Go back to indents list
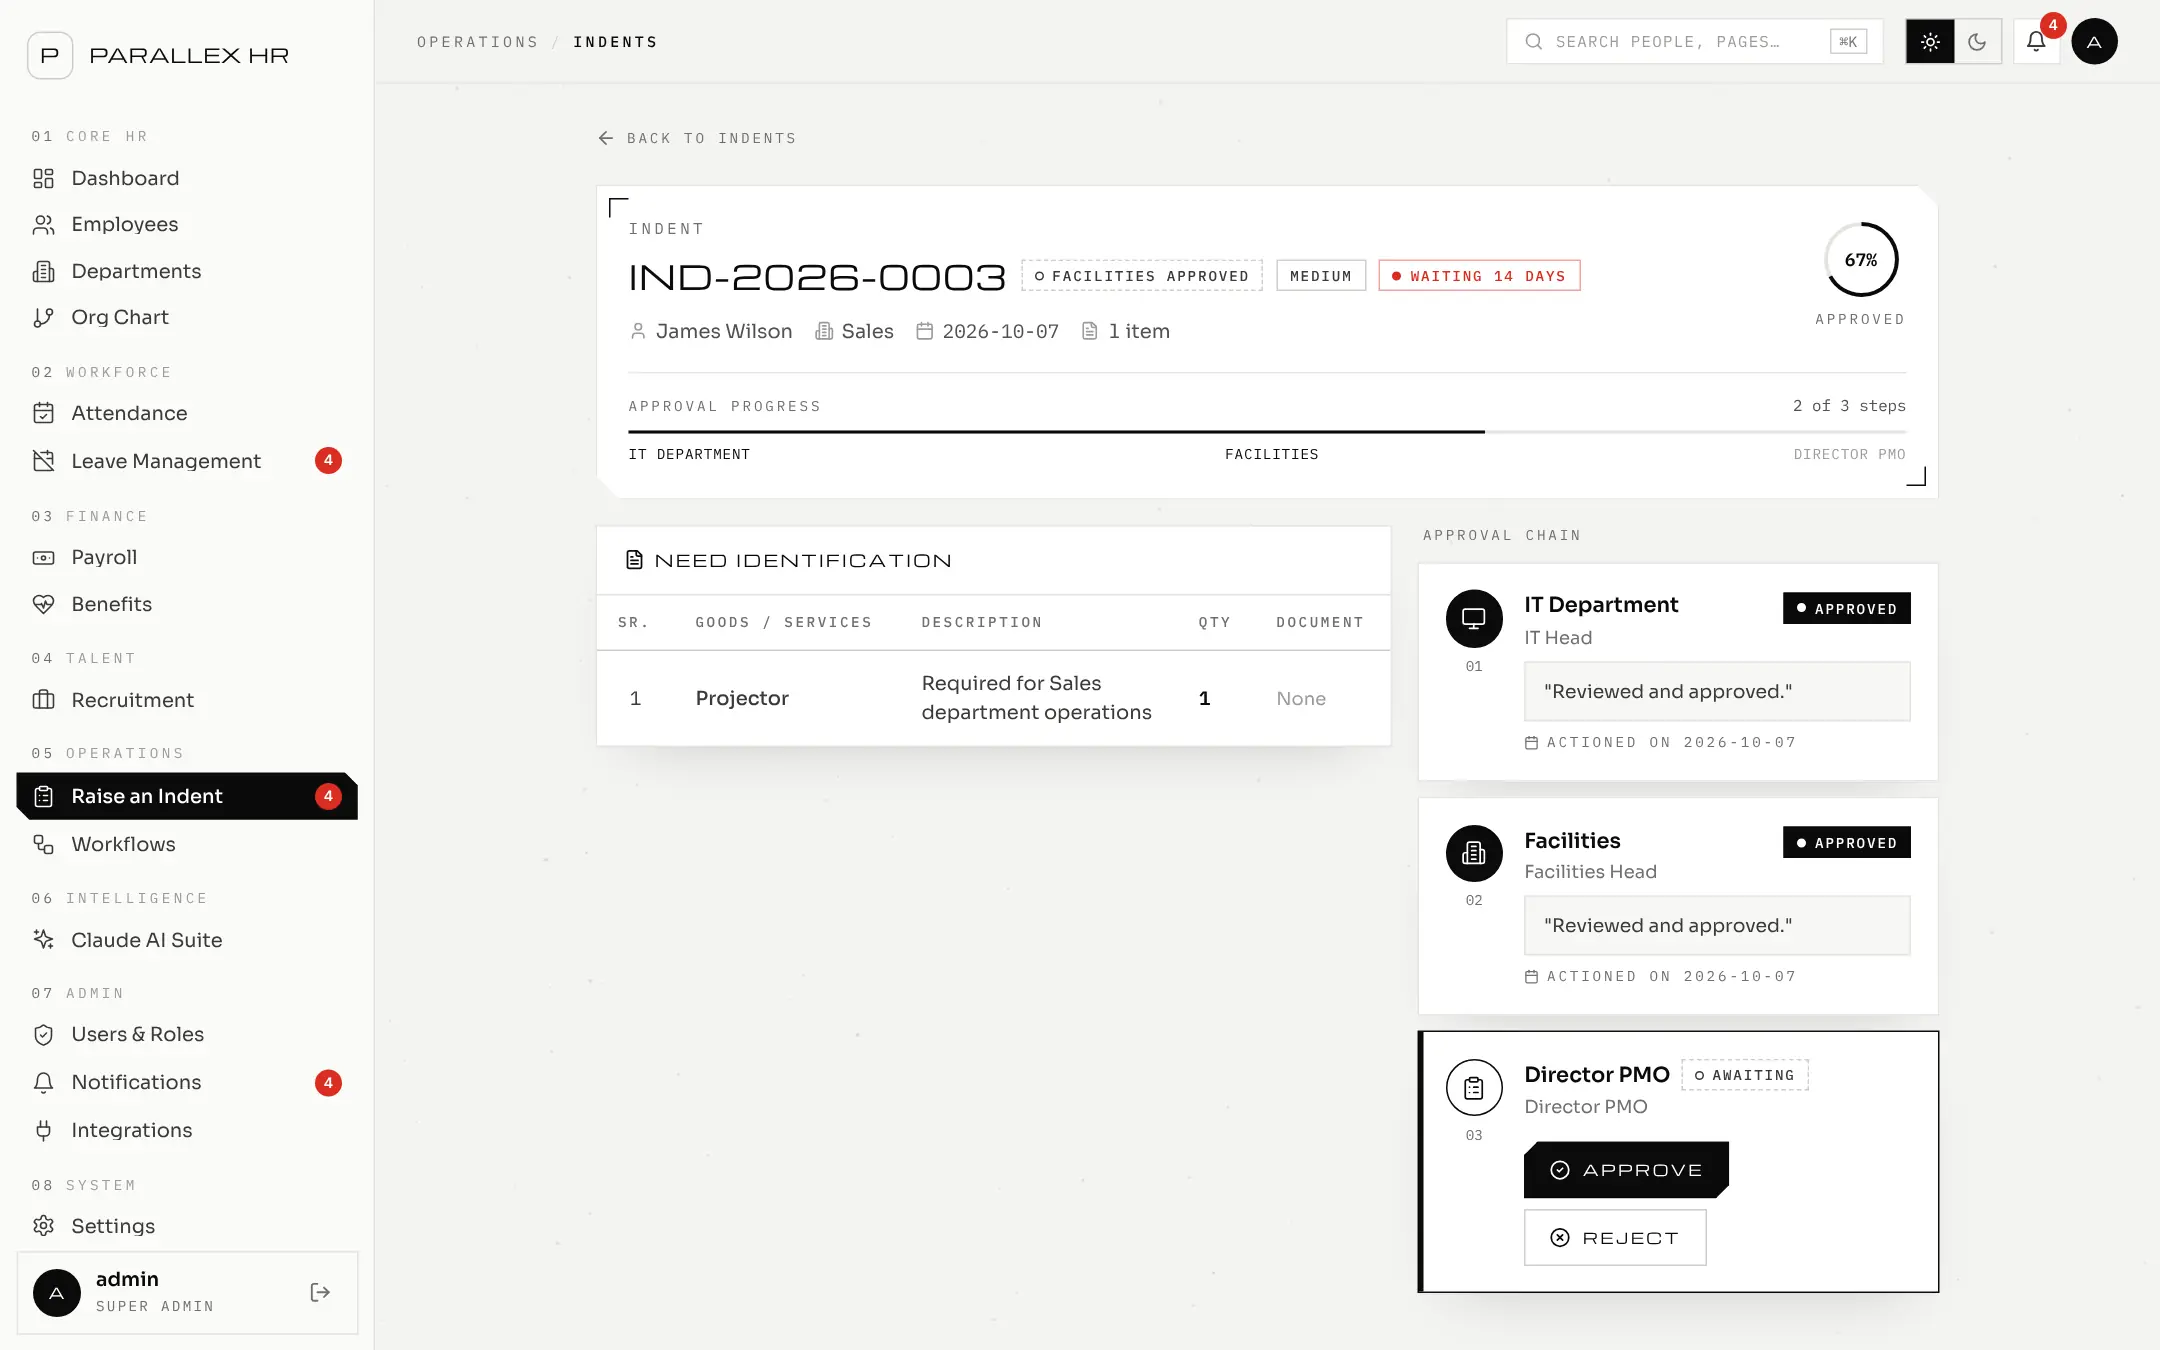This screenshot has width=2160, height=1350. pos(697,138)
